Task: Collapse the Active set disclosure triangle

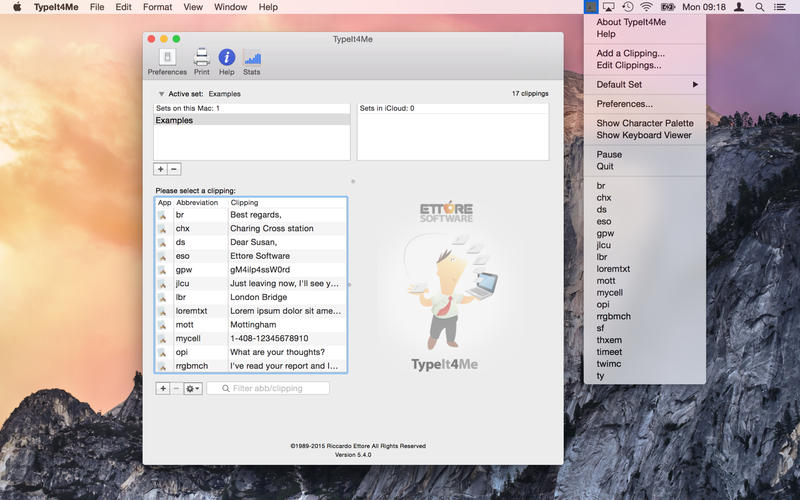Action: point(162,94)
